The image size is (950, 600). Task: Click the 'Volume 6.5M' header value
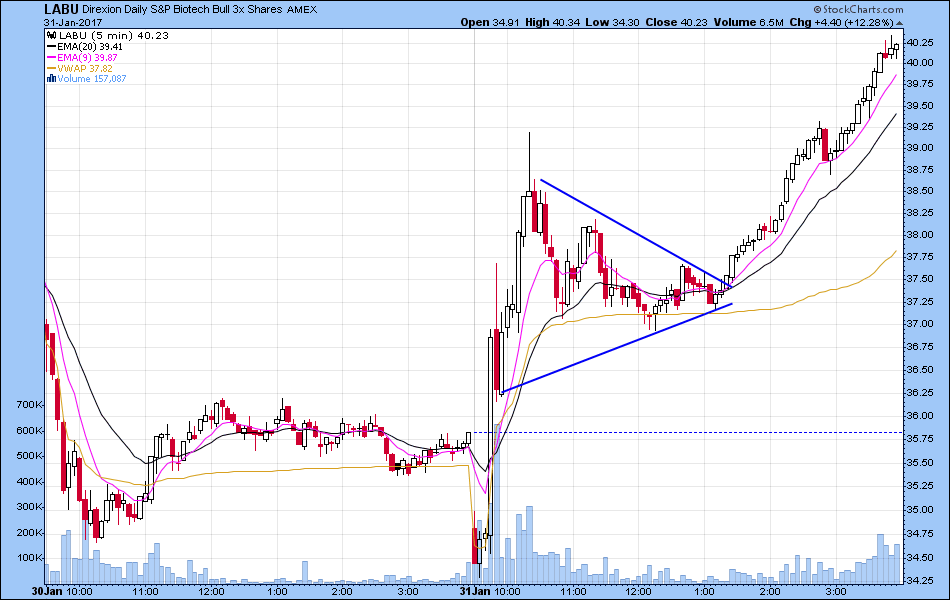pyautogui.click(x=748, y=22)
